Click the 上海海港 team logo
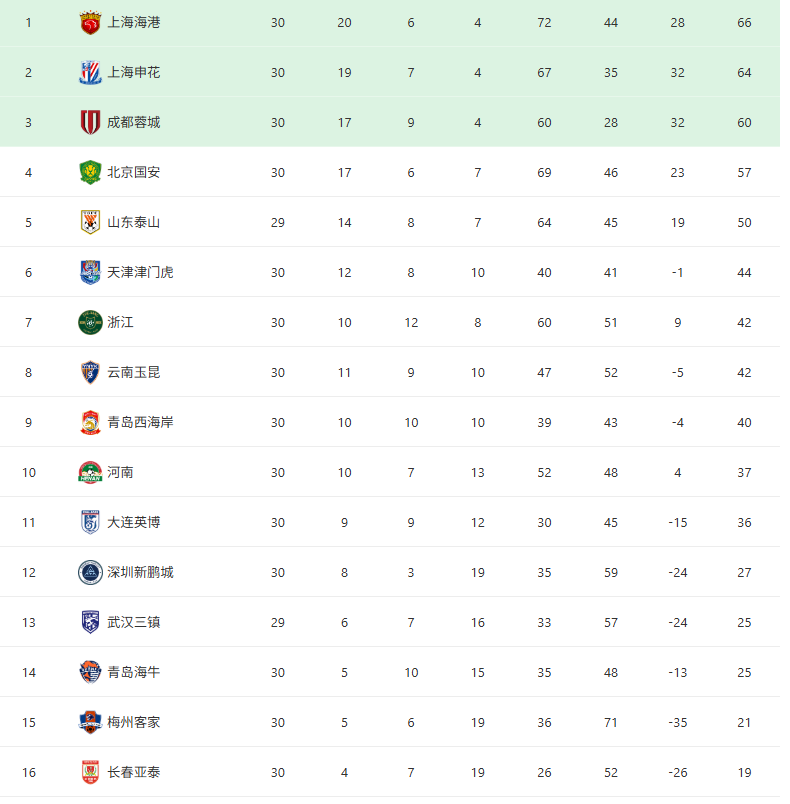 tap(90, 22)
